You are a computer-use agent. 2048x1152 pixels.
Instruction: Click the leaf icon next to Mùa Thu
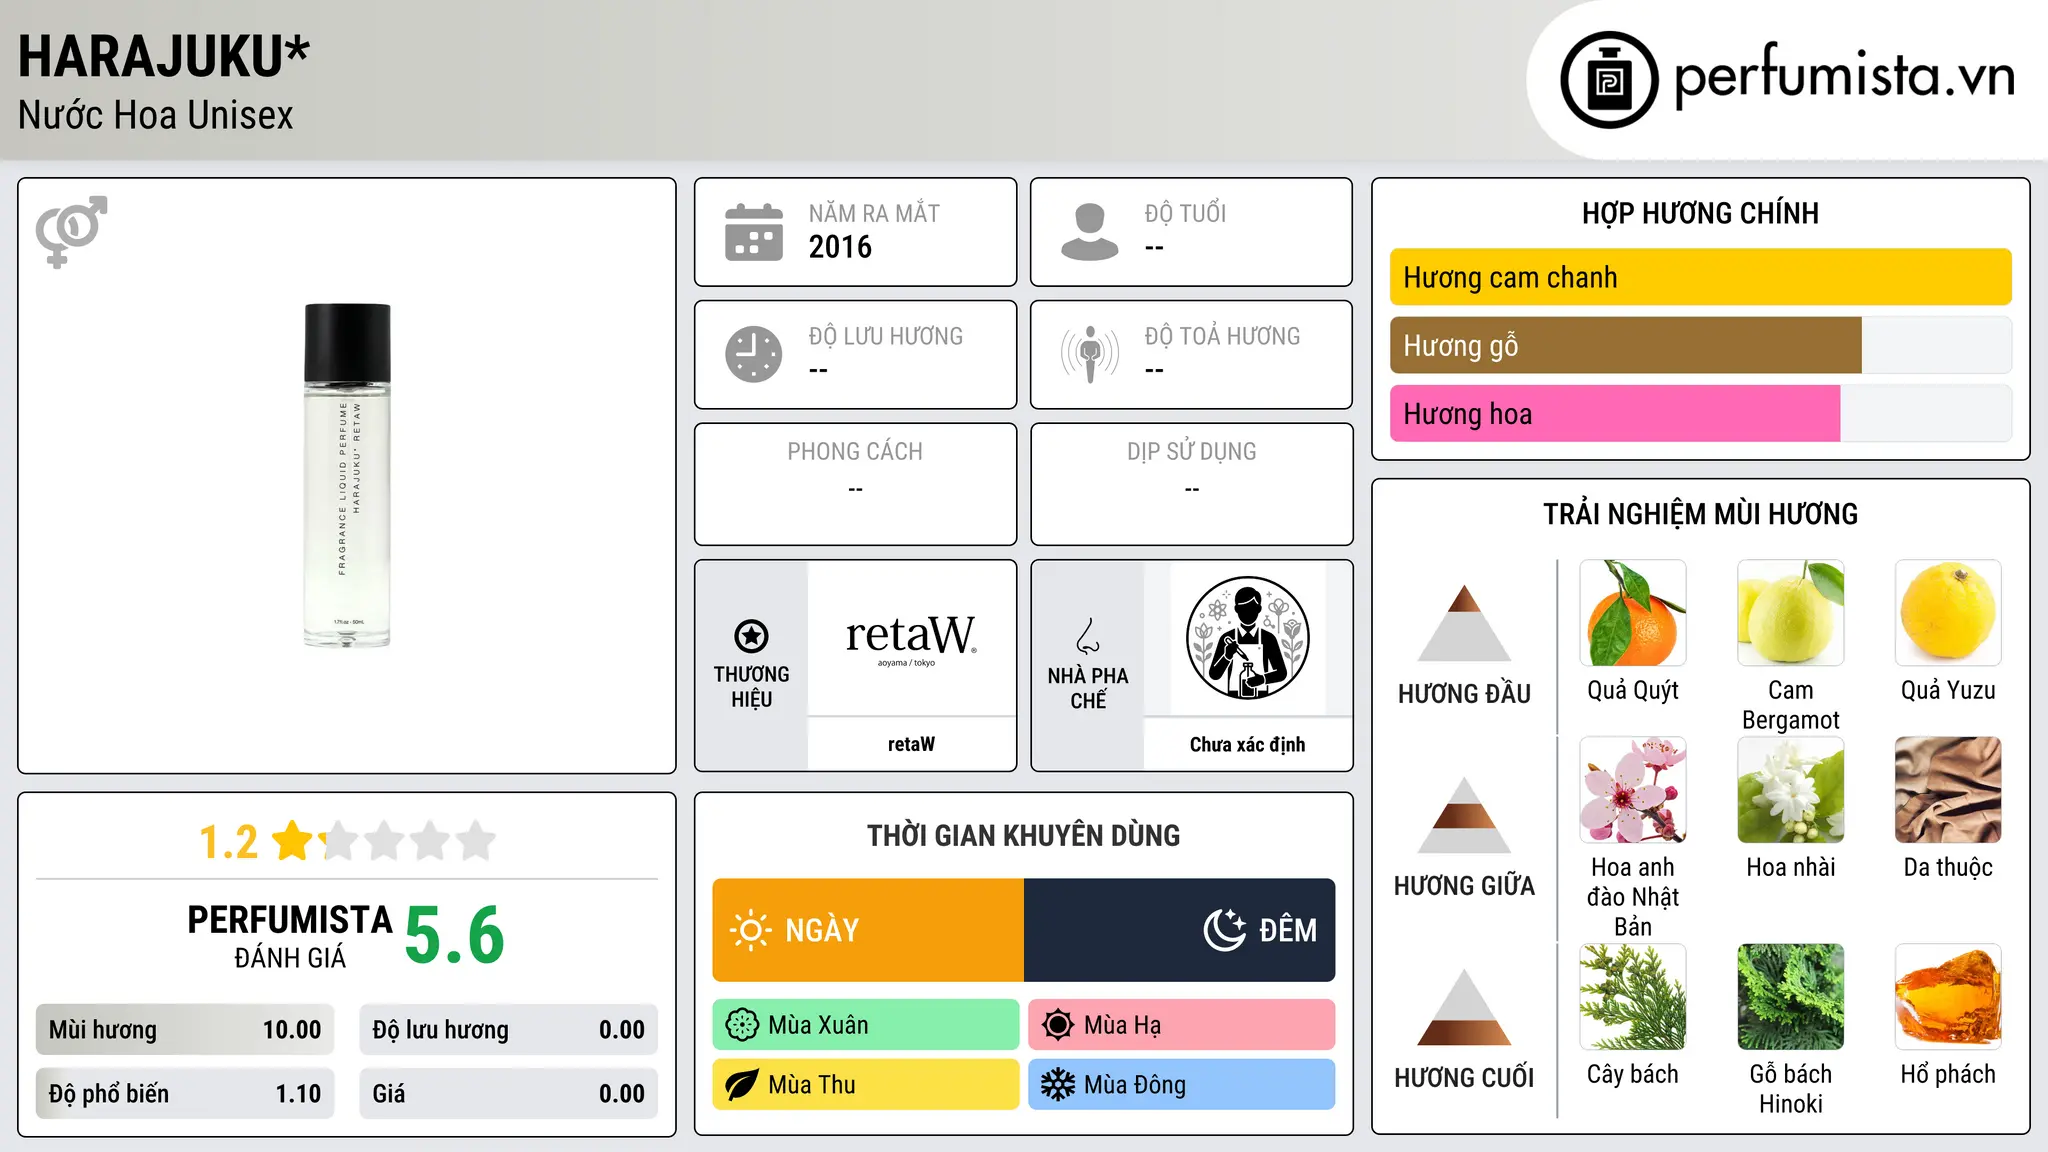coord(742,1085)
